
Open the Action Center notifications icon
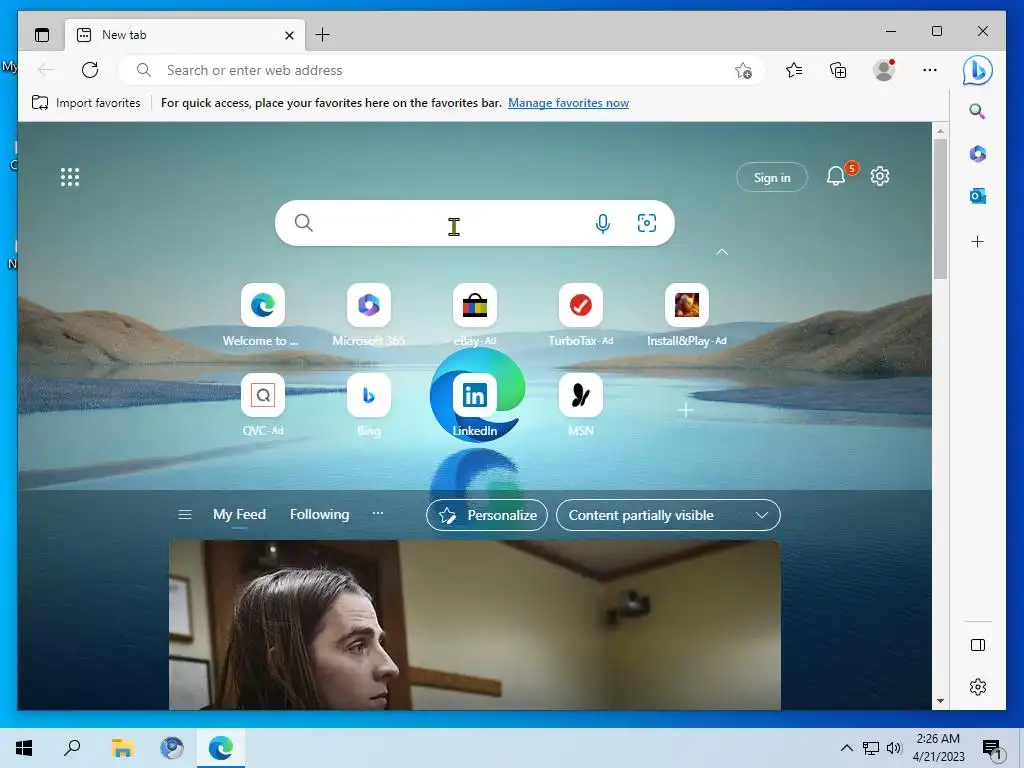[992, 749]
